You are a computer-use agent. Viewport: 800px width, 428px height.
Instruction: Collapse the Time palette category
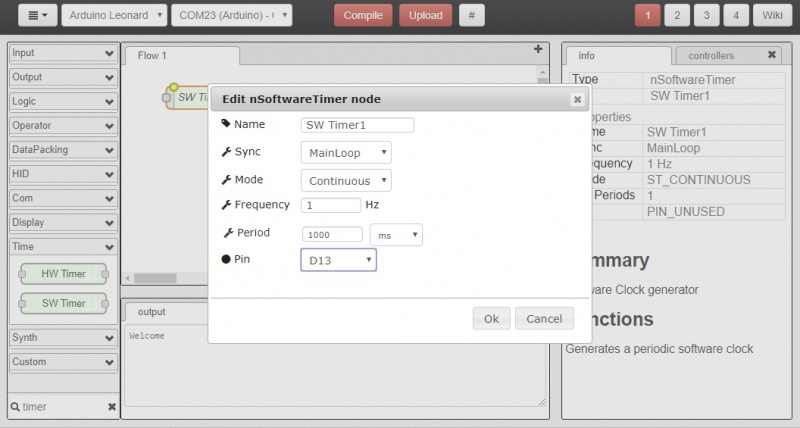tap(63, 247)
